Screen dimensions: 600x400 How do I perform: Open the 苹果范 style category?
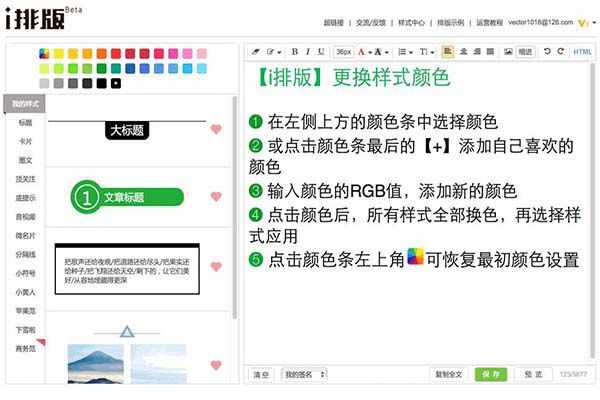tap(26, 311)
